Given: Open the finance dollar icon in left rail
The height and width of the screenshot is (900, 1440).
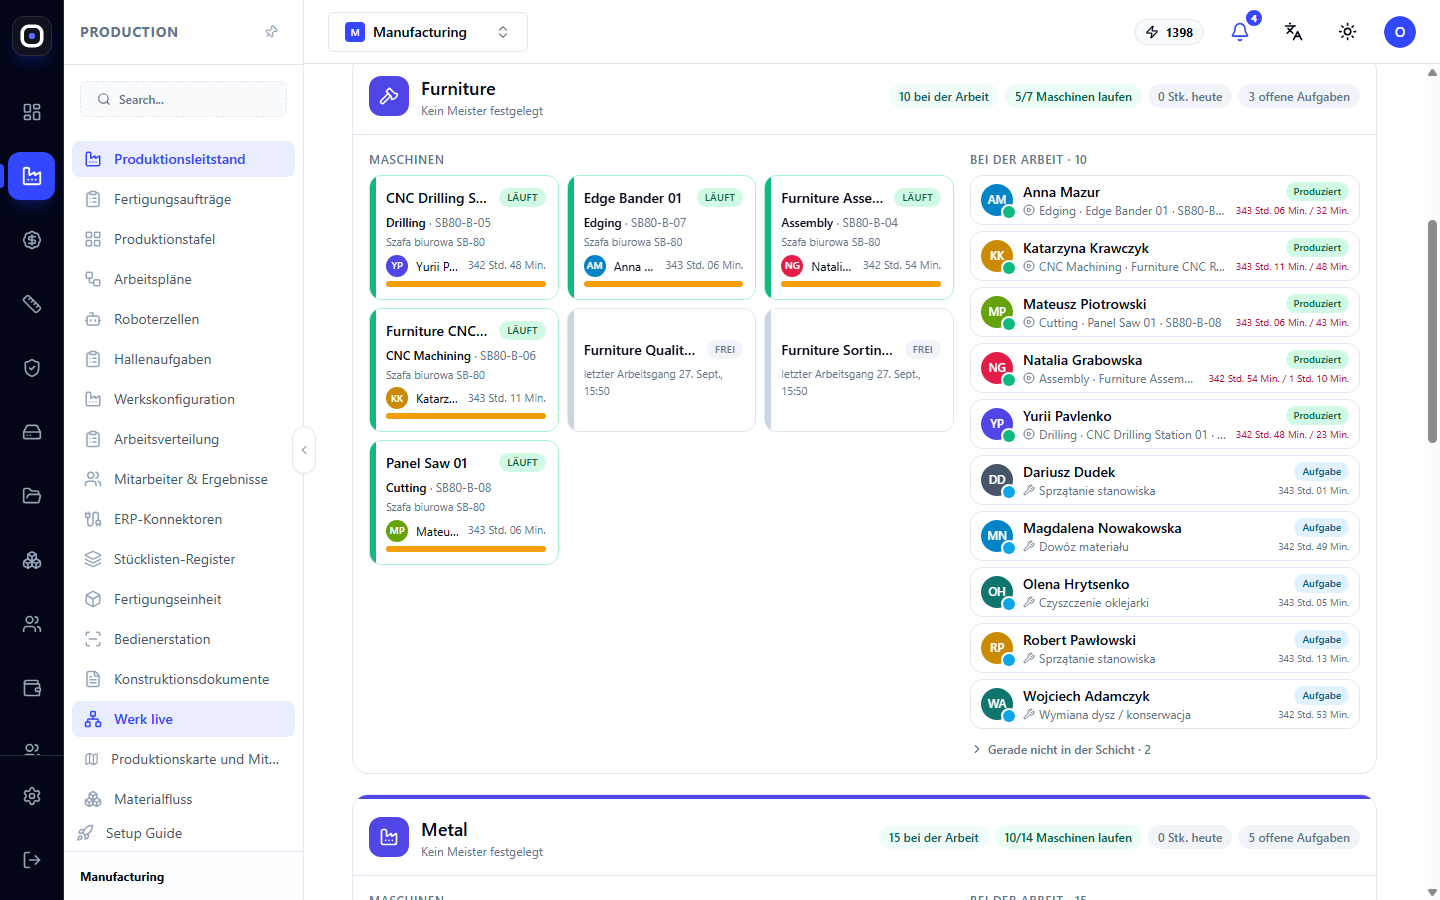Looking at the screenshot, I should click(32, 240).
